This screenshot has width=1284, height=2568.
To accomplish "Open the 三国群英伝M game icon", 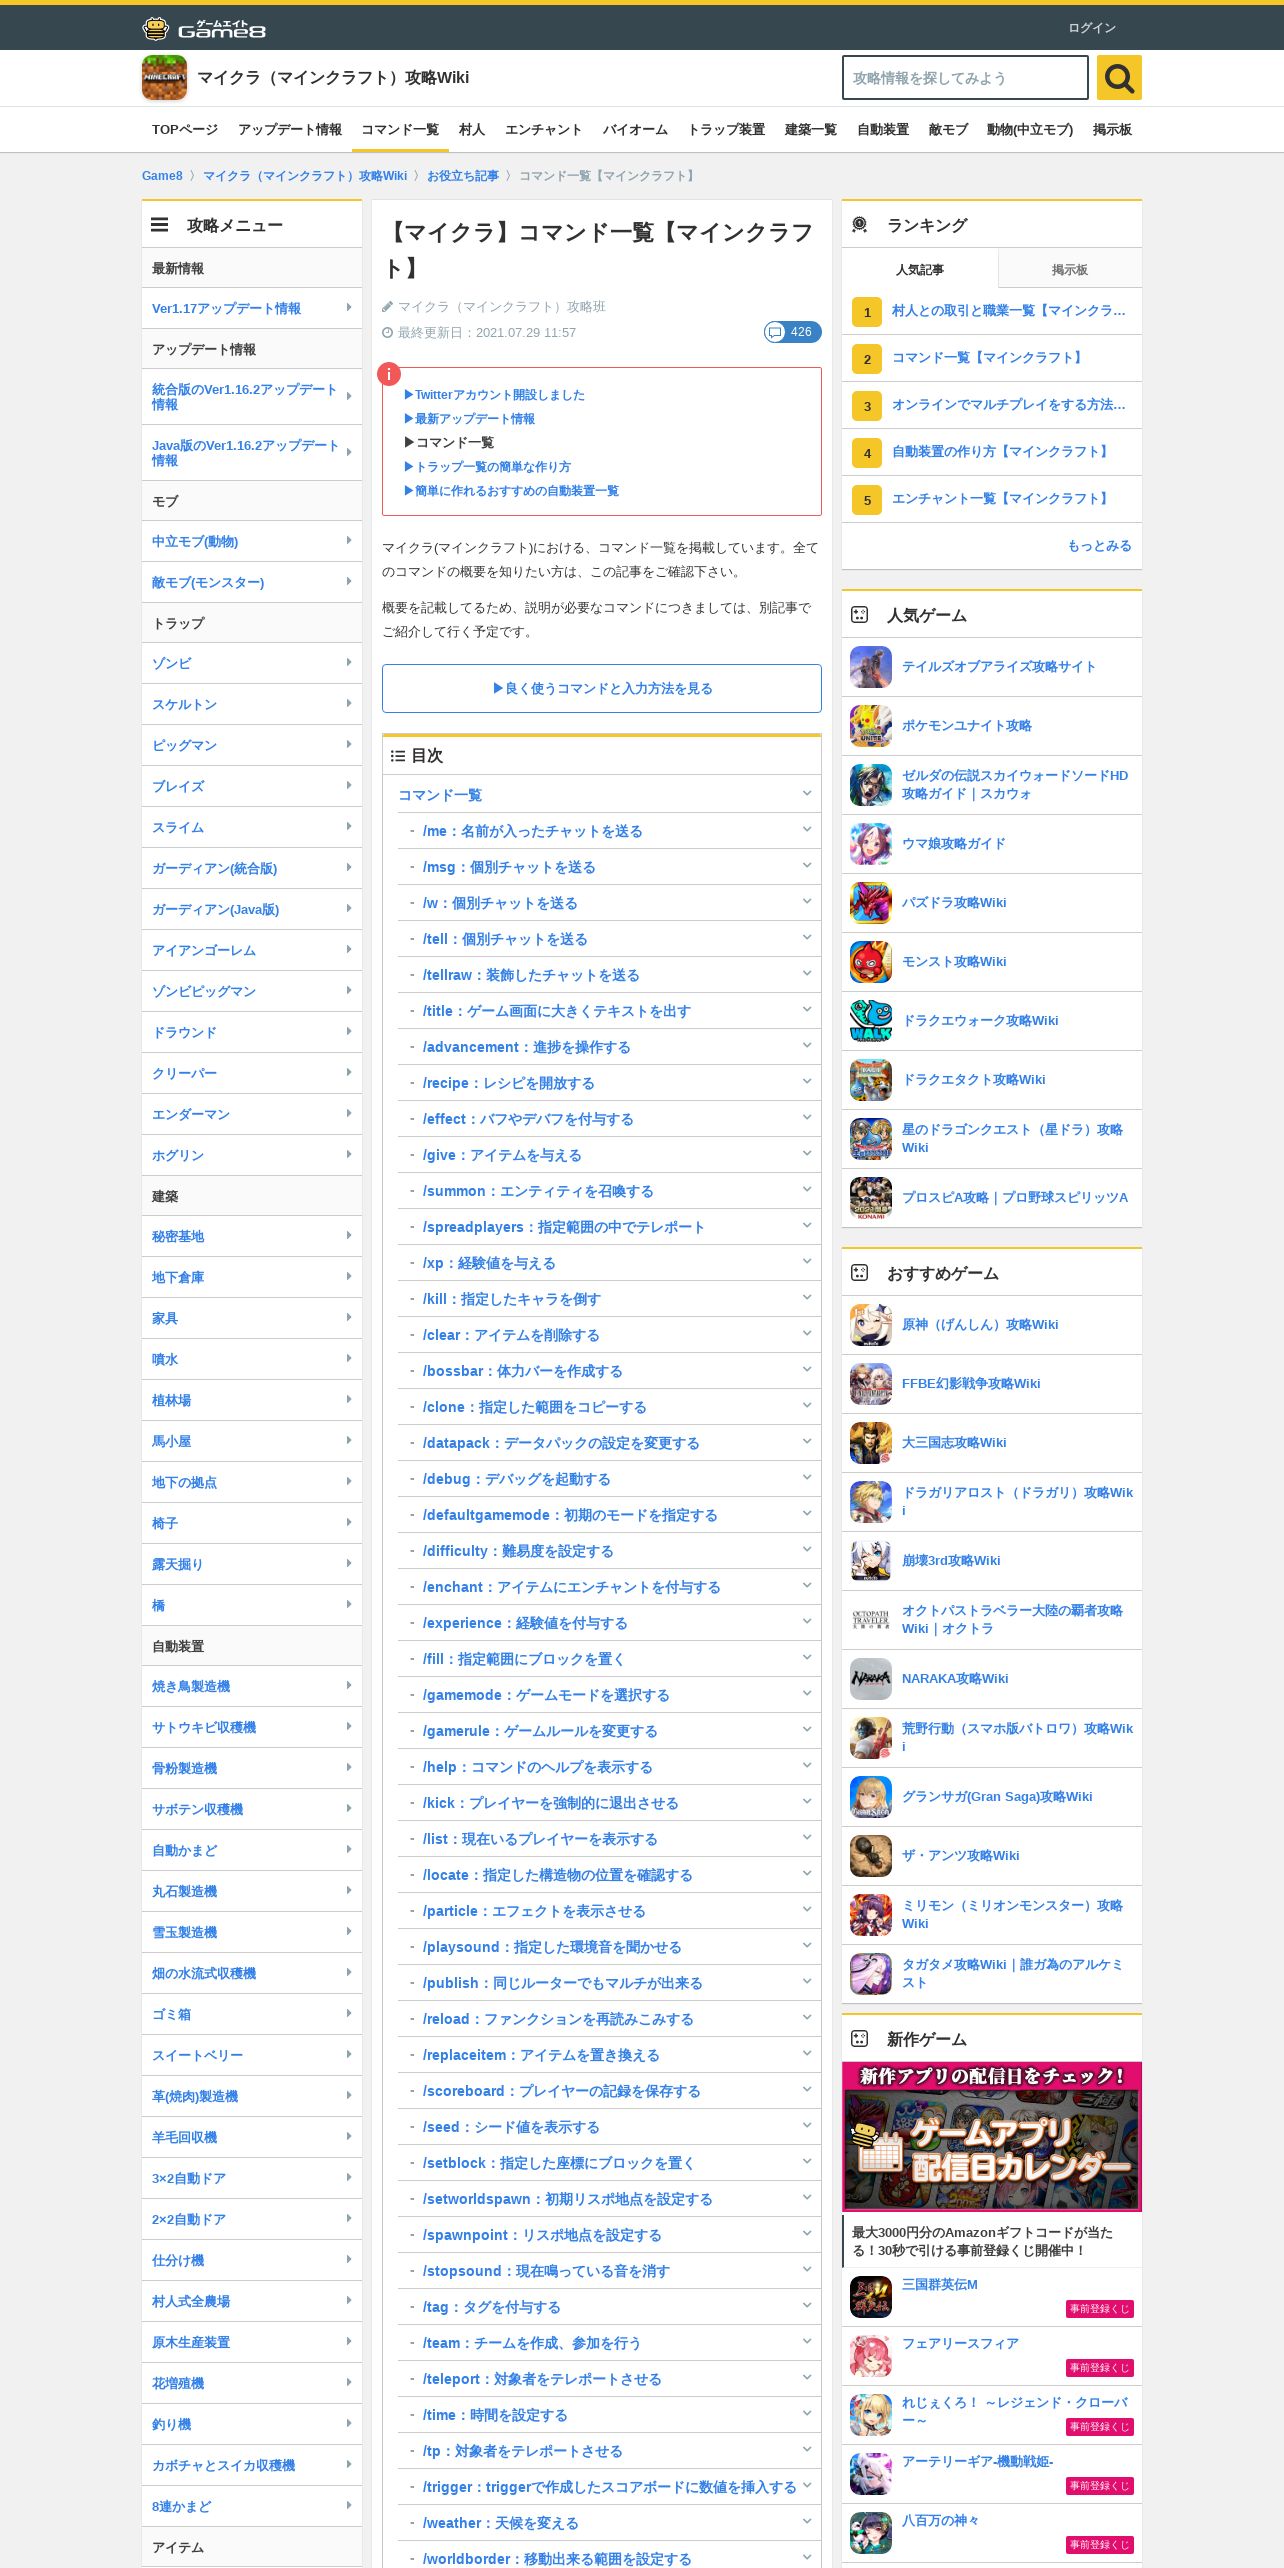I will point(871,2297).
